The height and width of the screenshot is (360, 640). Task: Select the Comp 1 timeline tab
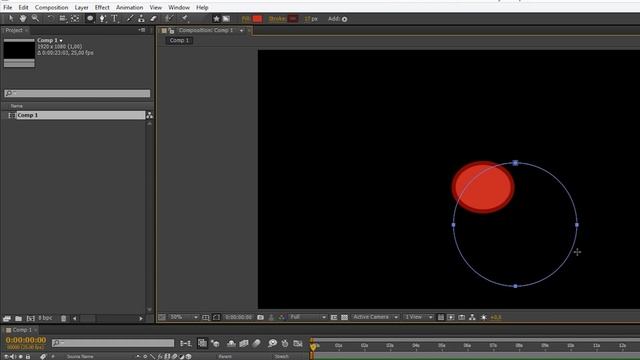coord(22,330)
